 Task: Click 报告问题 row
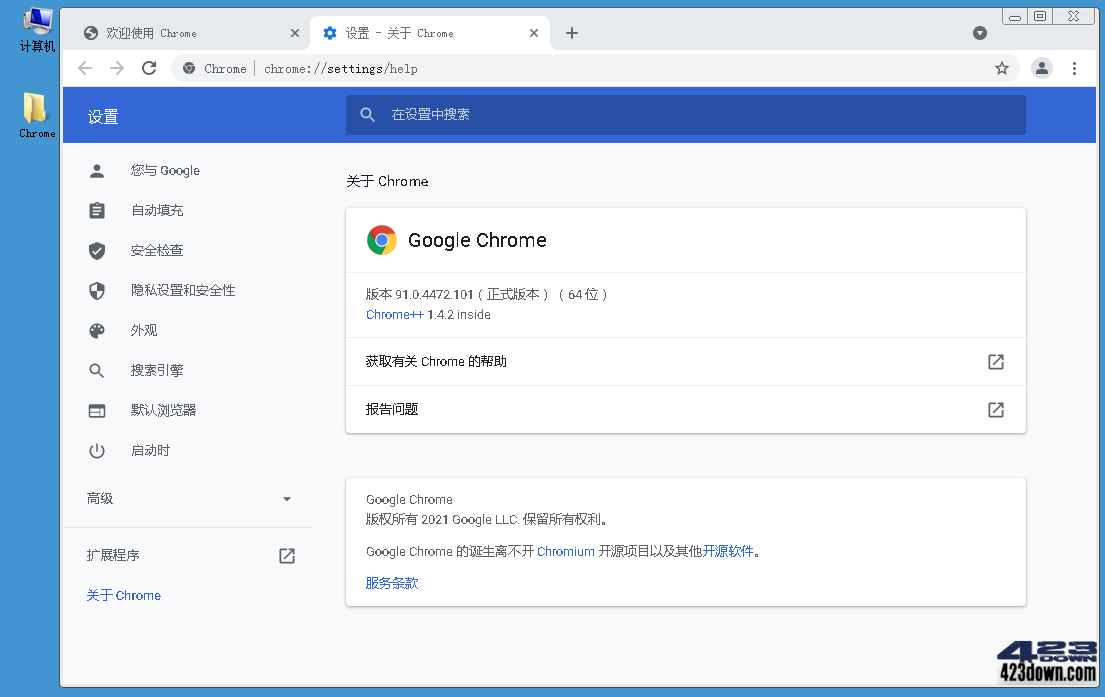tap(686, 409)
